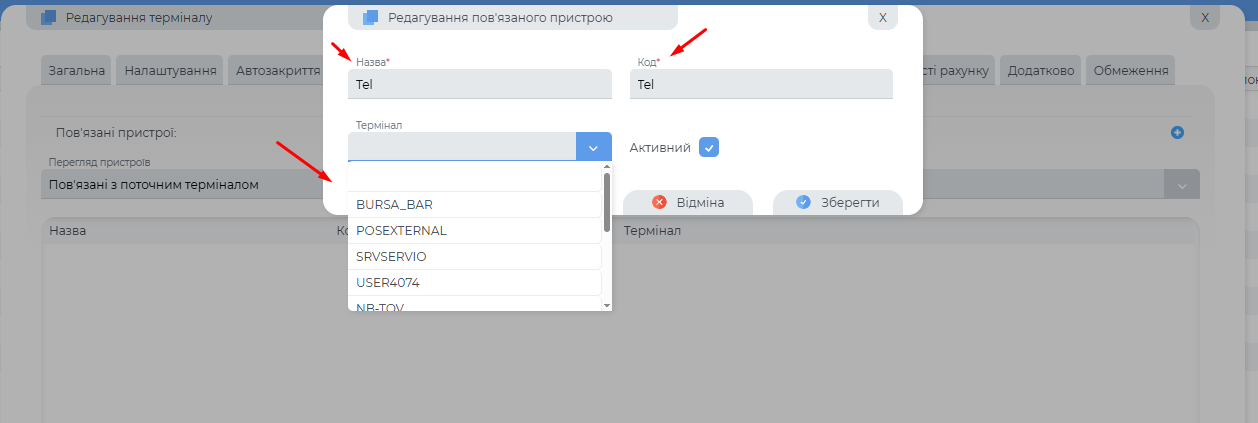Click the blue checkmark icon on Зберегти
The image size is (1258, 423).
[x=803, y=202]
